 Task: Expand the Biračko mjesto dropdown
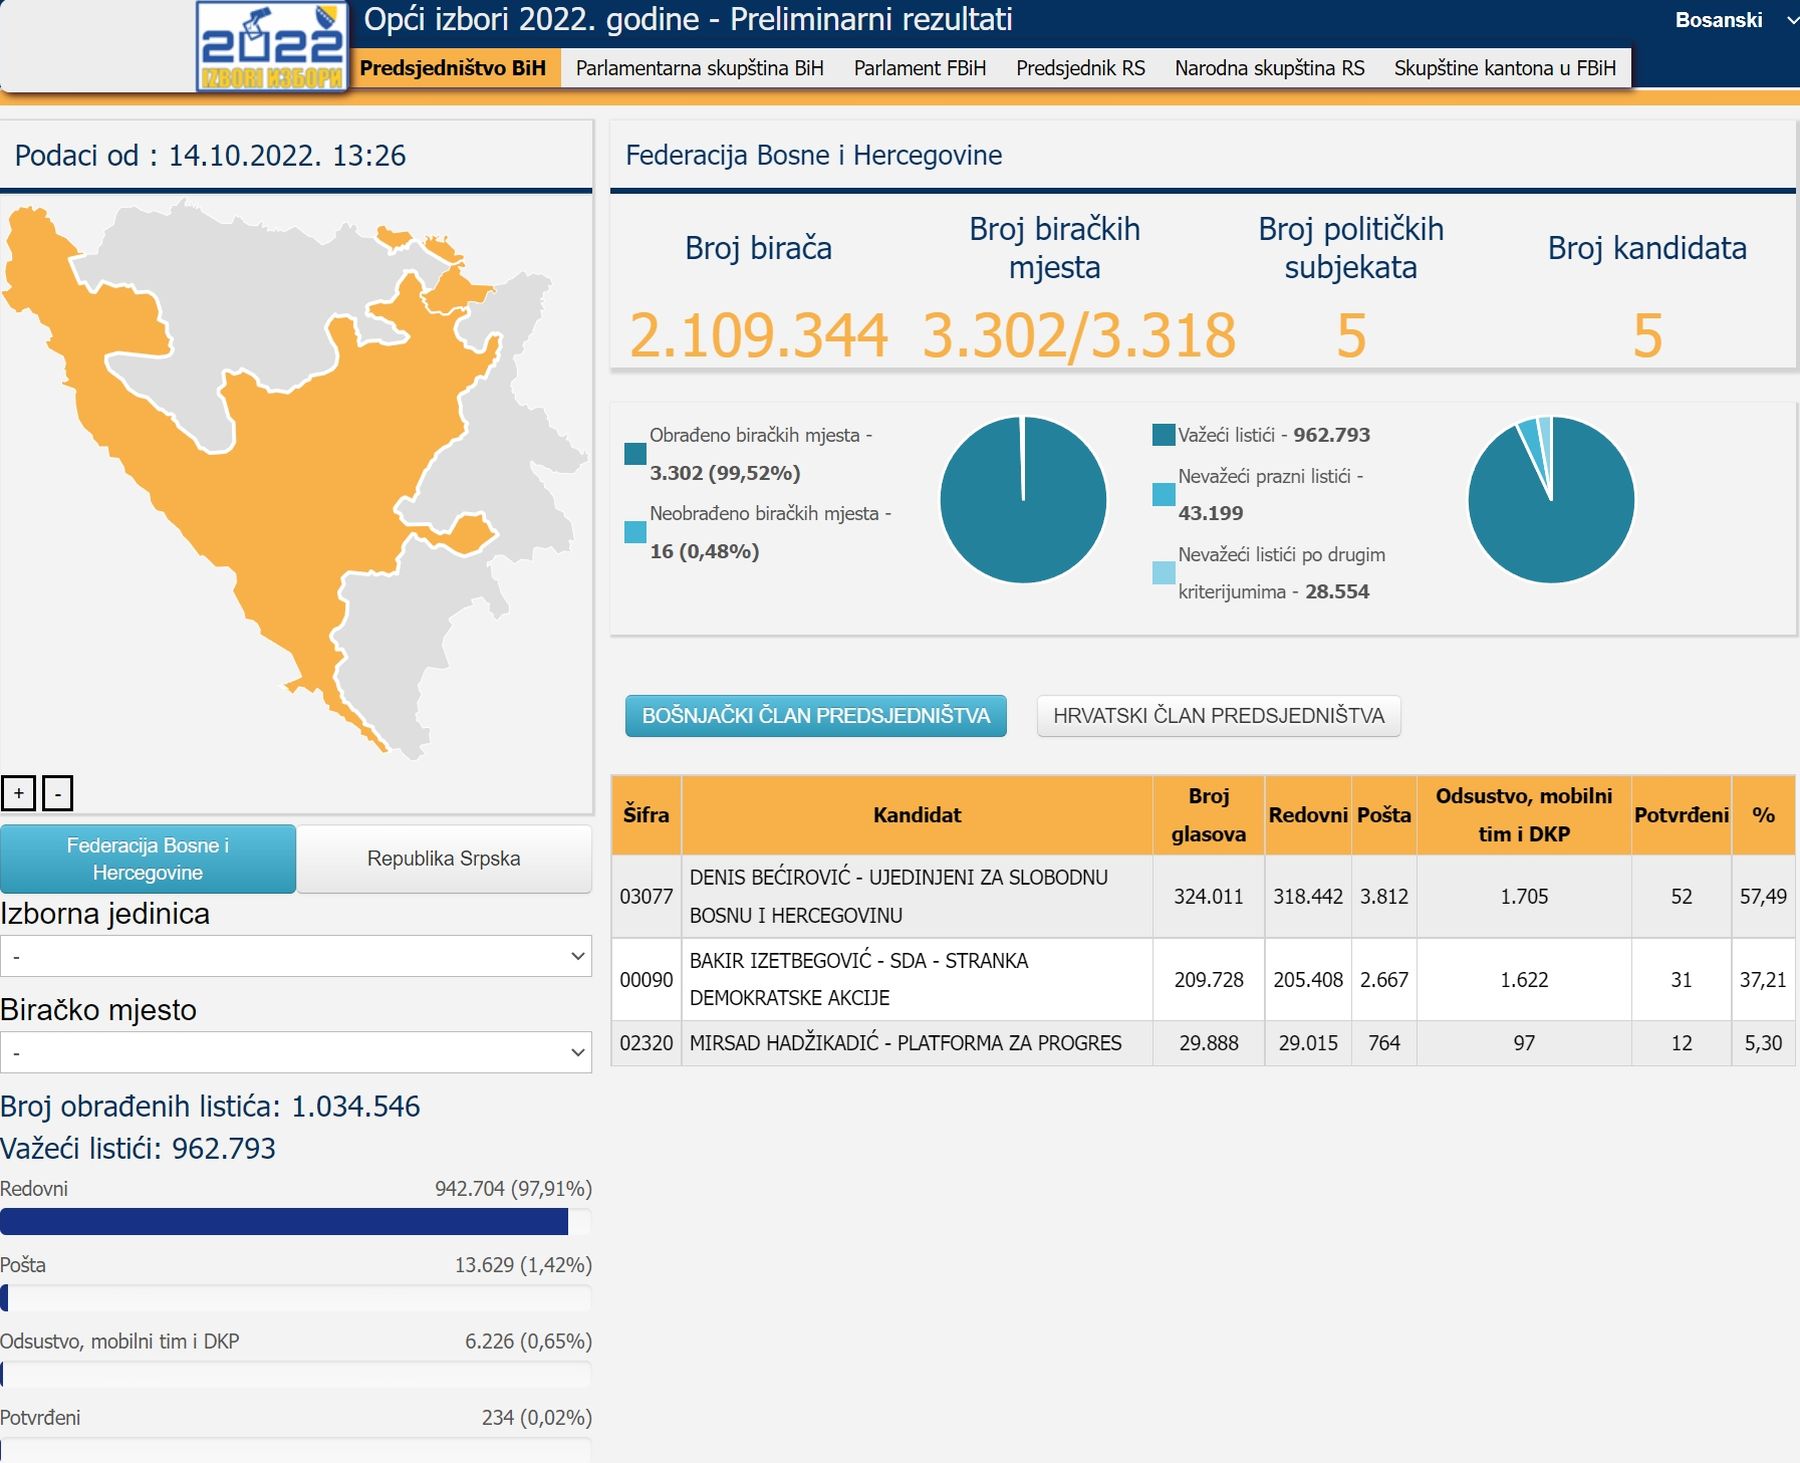pos(296,1052)
